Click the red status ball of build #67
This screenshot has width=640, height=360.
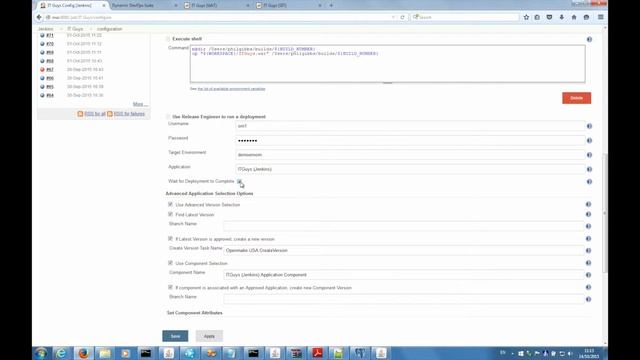[42, 69]
